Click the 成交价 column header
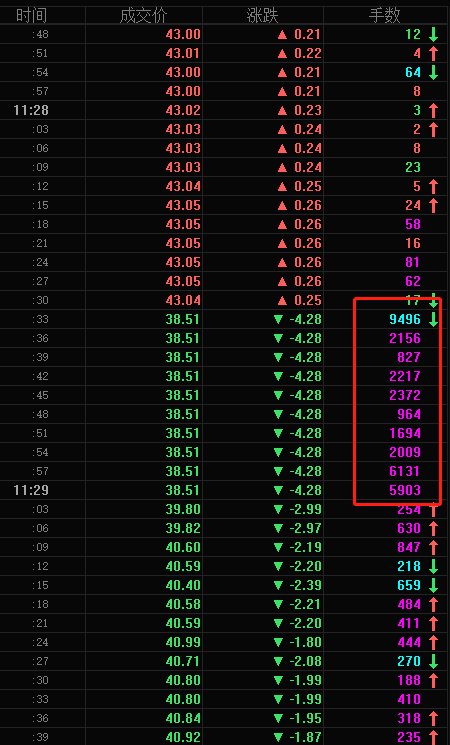Viewport: 450px width, 745px height. click(144, 16)
